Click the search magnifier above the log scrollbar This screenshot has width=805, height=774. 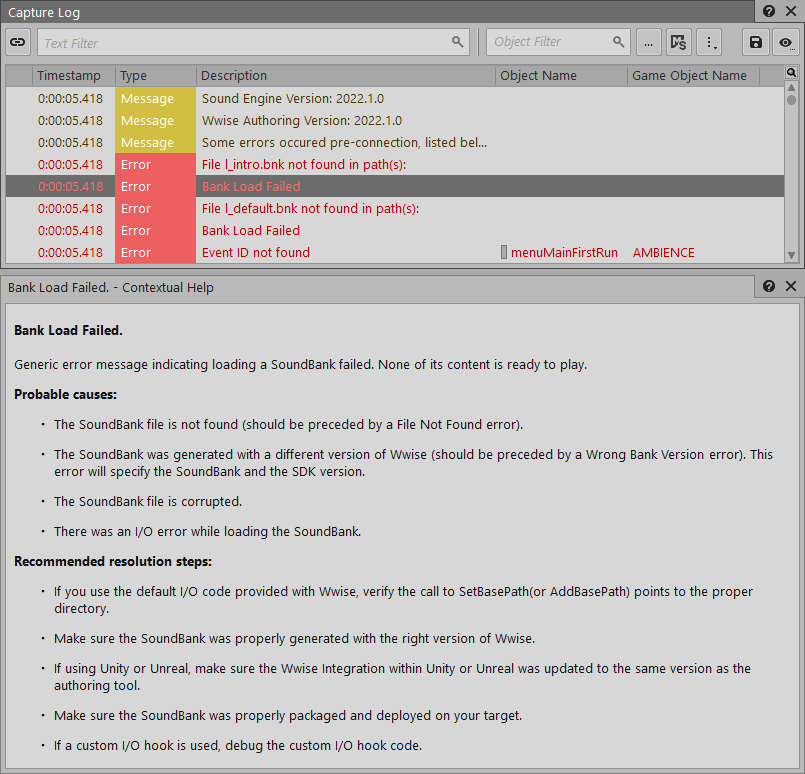point(791,73)
